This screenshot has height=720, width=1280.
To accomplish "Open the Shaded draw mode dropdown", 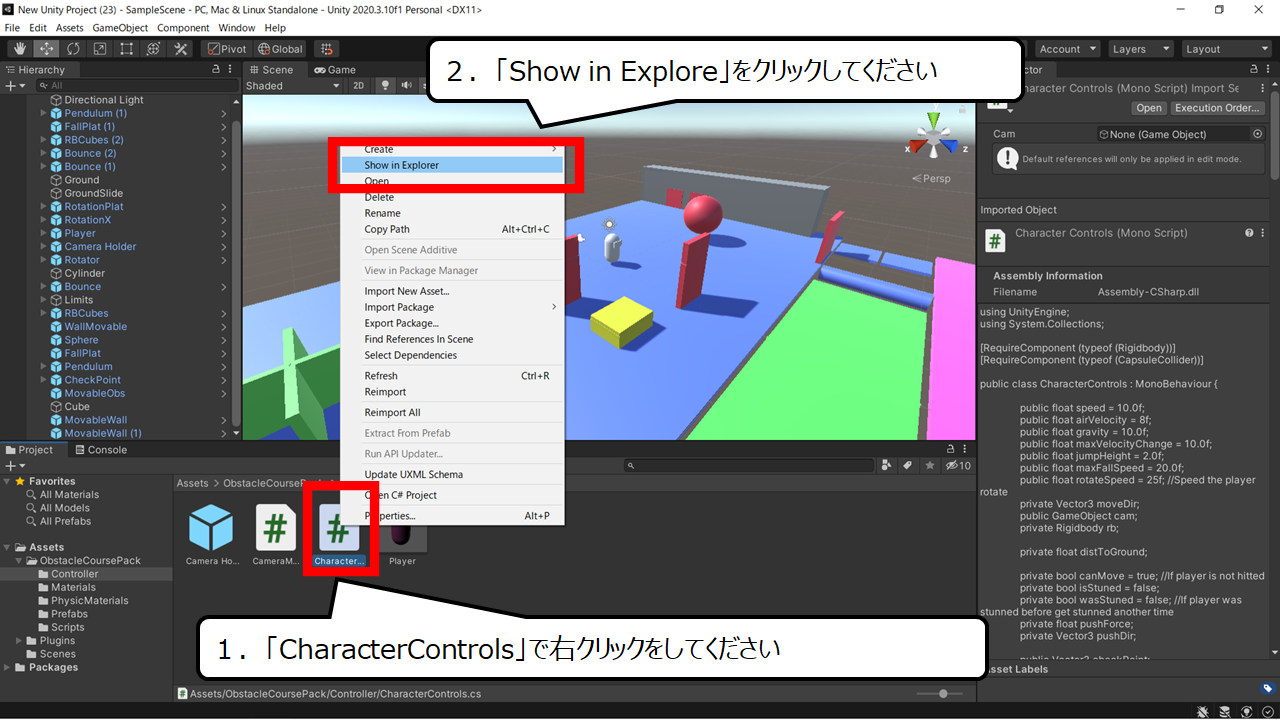I will pos(294,86).
